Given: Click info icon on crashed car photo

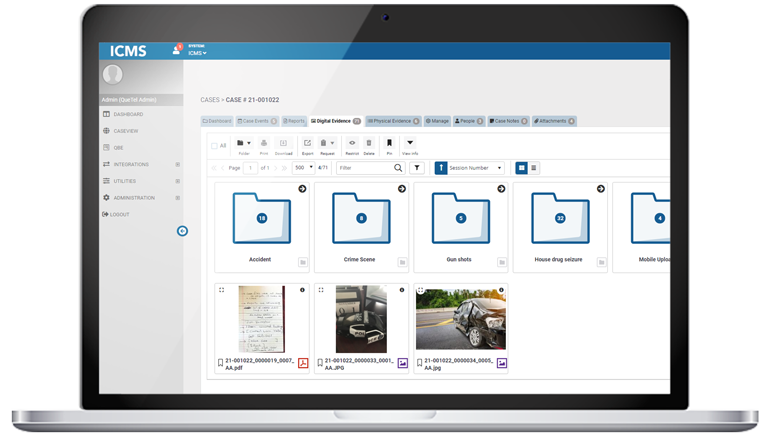Looking at the screenshot, I should click(x=501, y=290).
